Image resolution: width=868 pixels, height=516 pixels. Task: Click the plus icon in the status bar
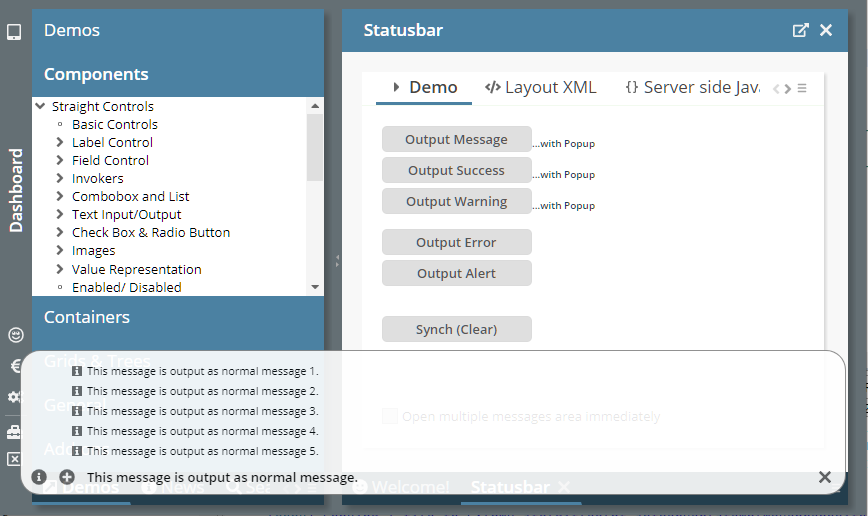point(67,477)
